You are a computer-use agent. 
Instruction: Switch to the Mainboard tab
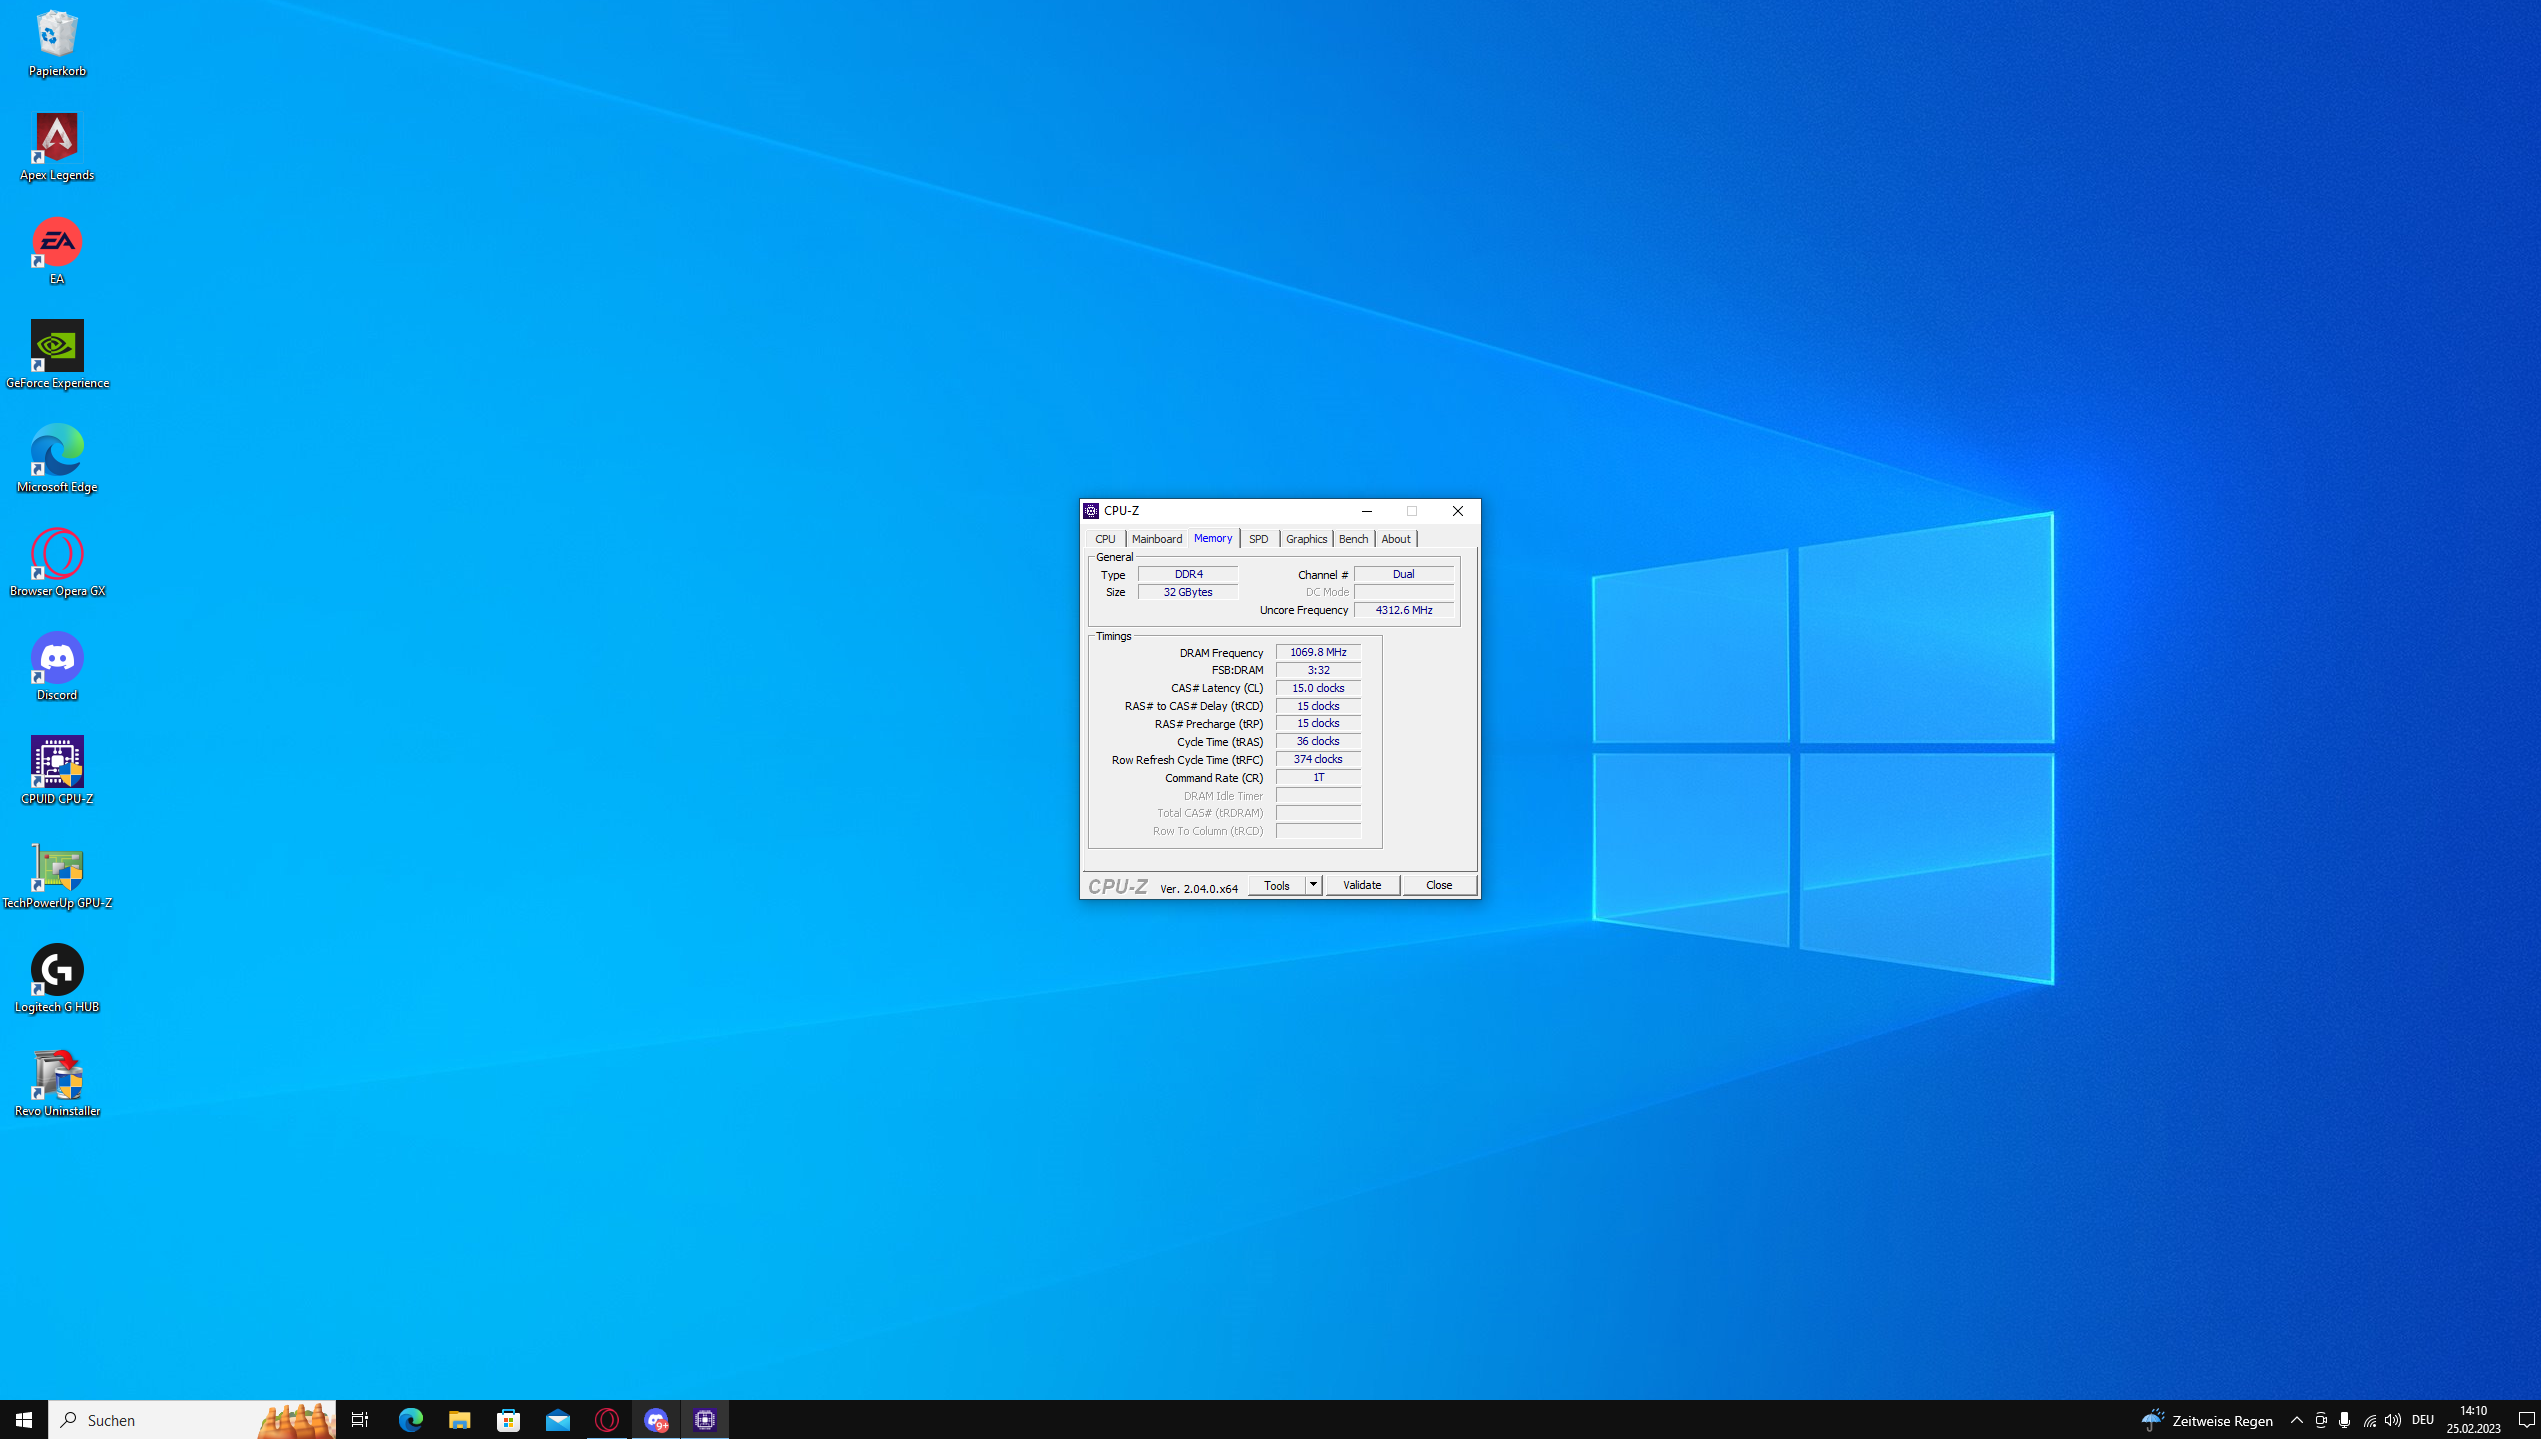(x=1156, y=539)
